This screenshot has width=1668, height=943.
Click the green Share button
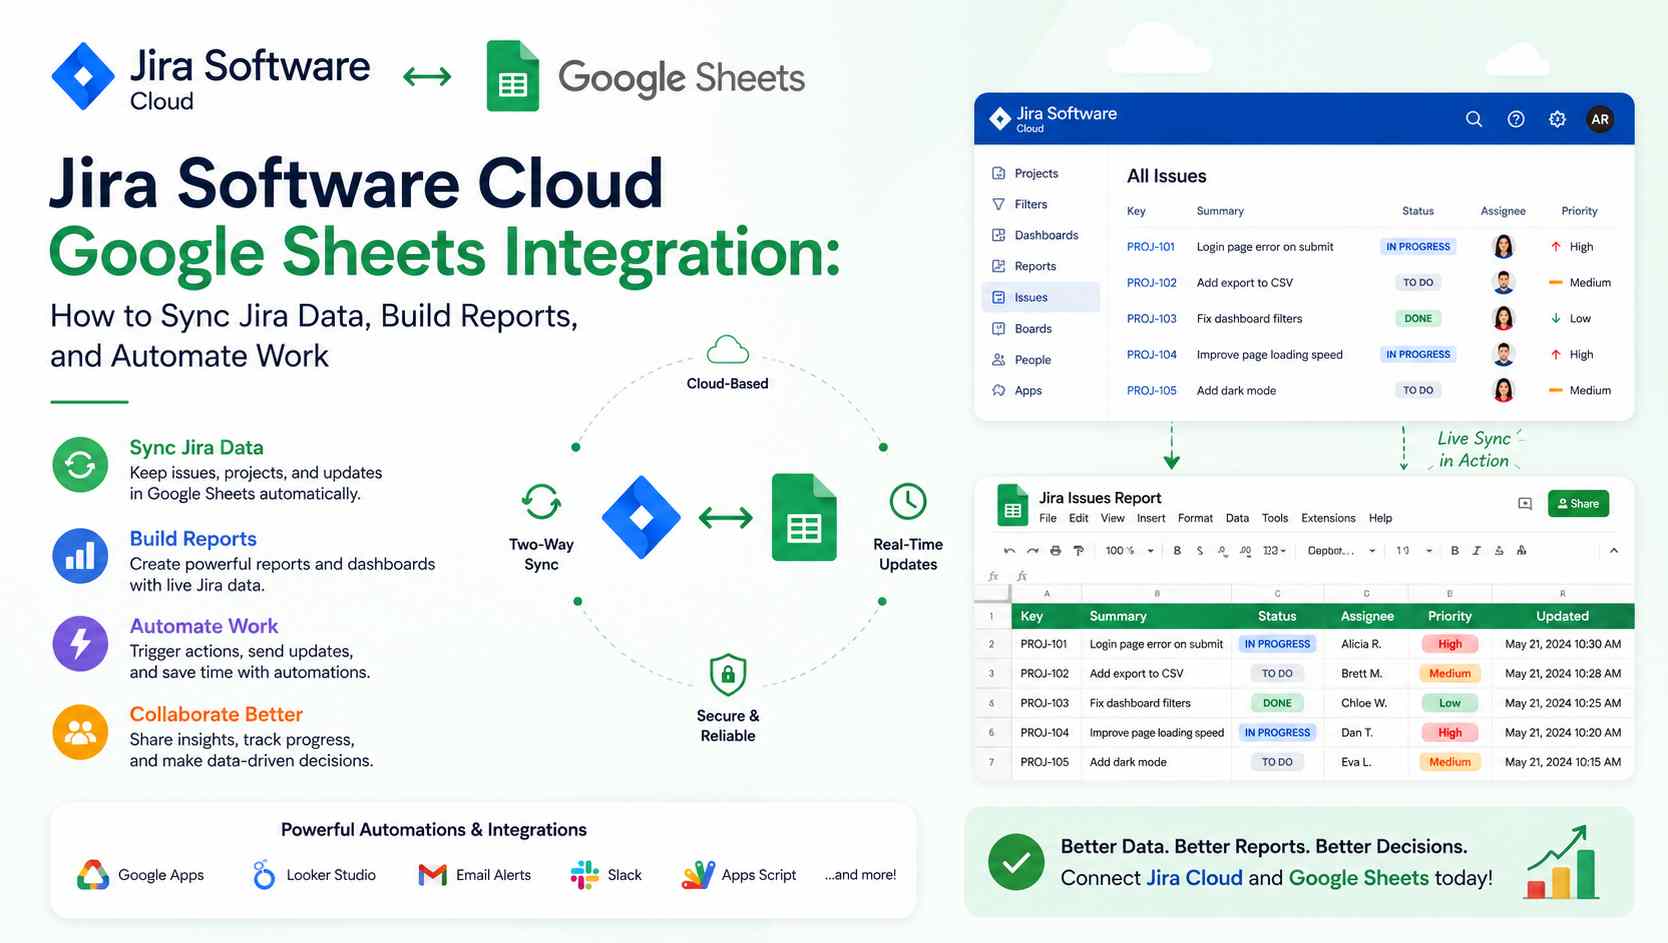pos(1578,504)
